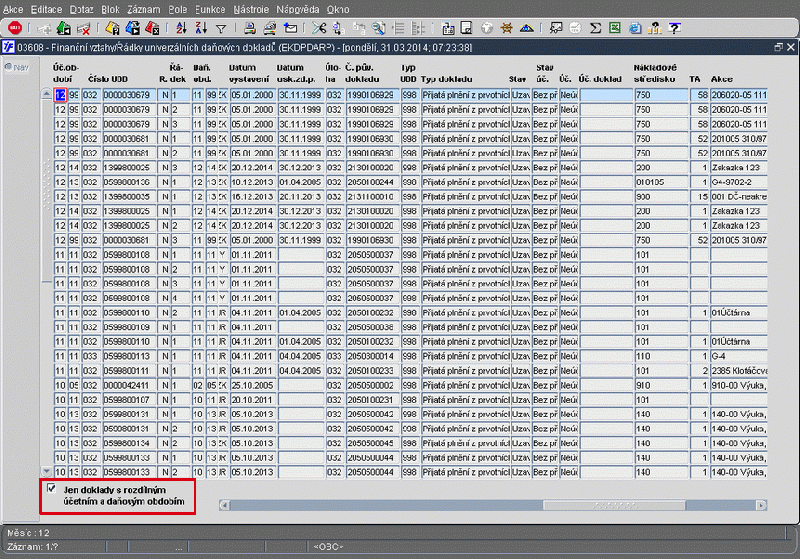Click the cost center cell 010105

tap(661, 182)
